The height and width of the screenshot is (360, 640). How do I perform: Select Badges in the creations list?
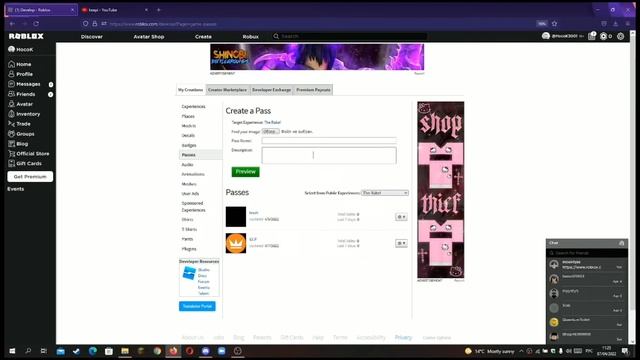tap(189, 145)
